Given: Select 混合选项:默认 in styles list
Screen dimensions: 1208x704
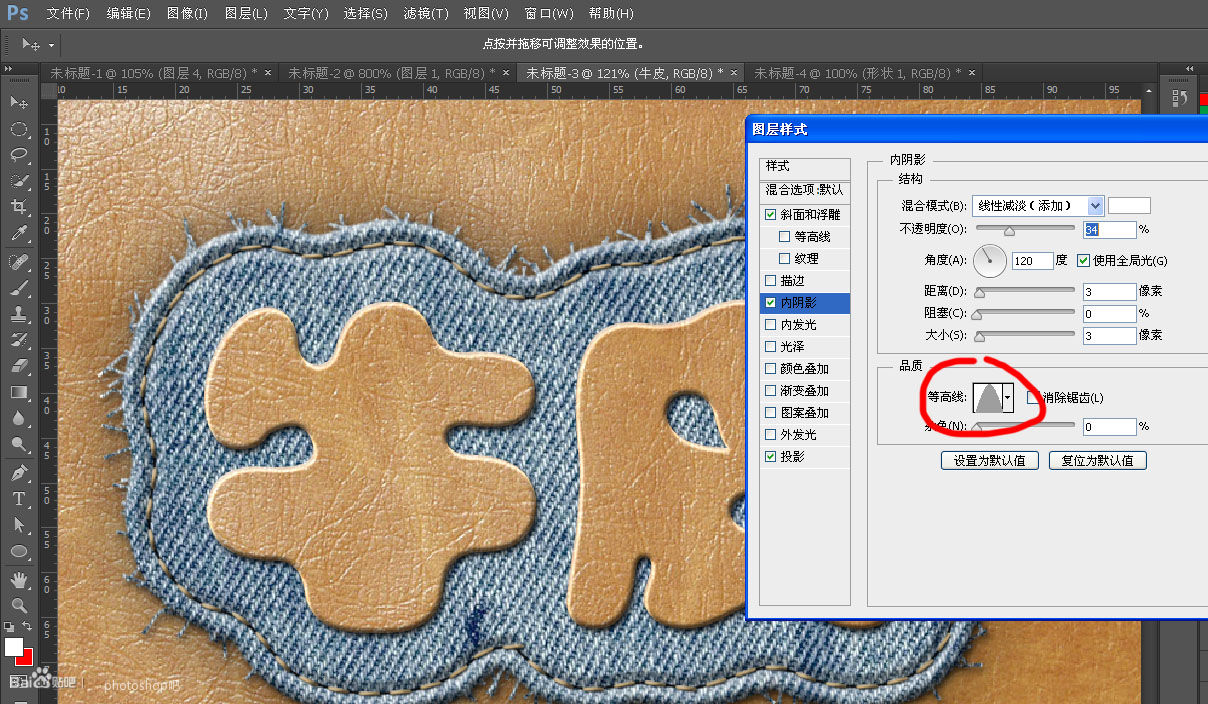Looking at the screenshot, I should click(805, 189).
